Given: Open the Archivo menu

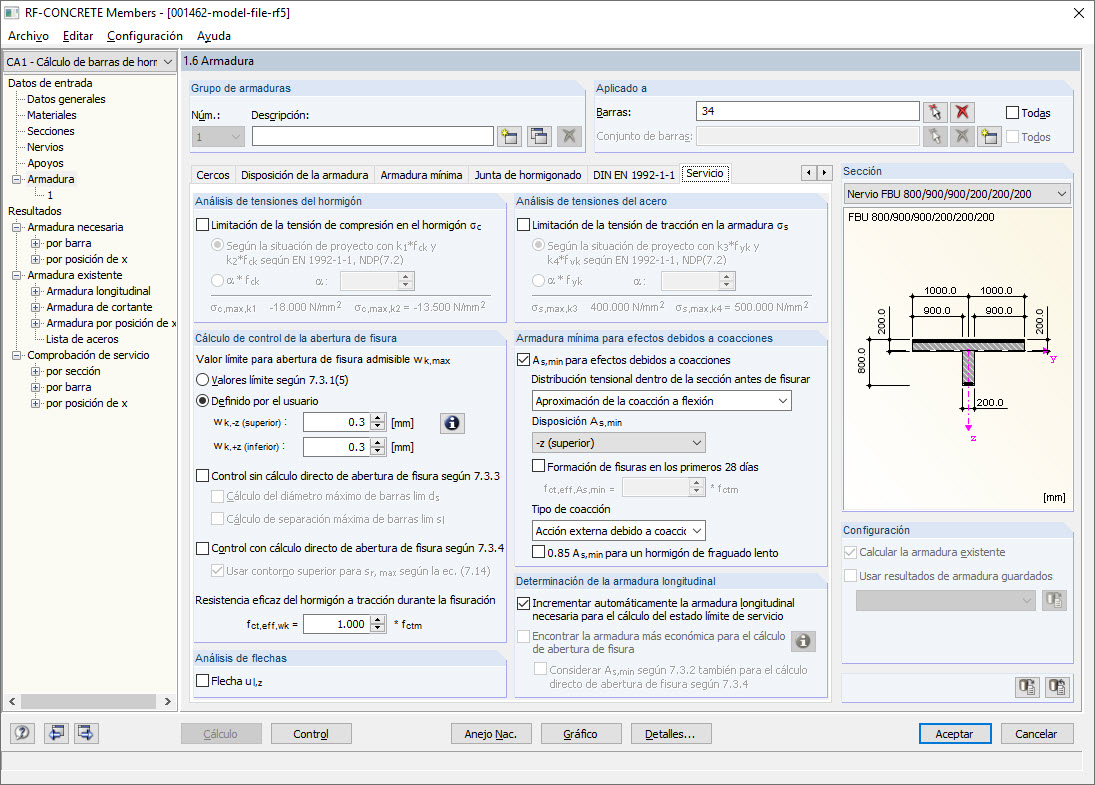Looking at the screenshot, I should click(x=29, y=36).
